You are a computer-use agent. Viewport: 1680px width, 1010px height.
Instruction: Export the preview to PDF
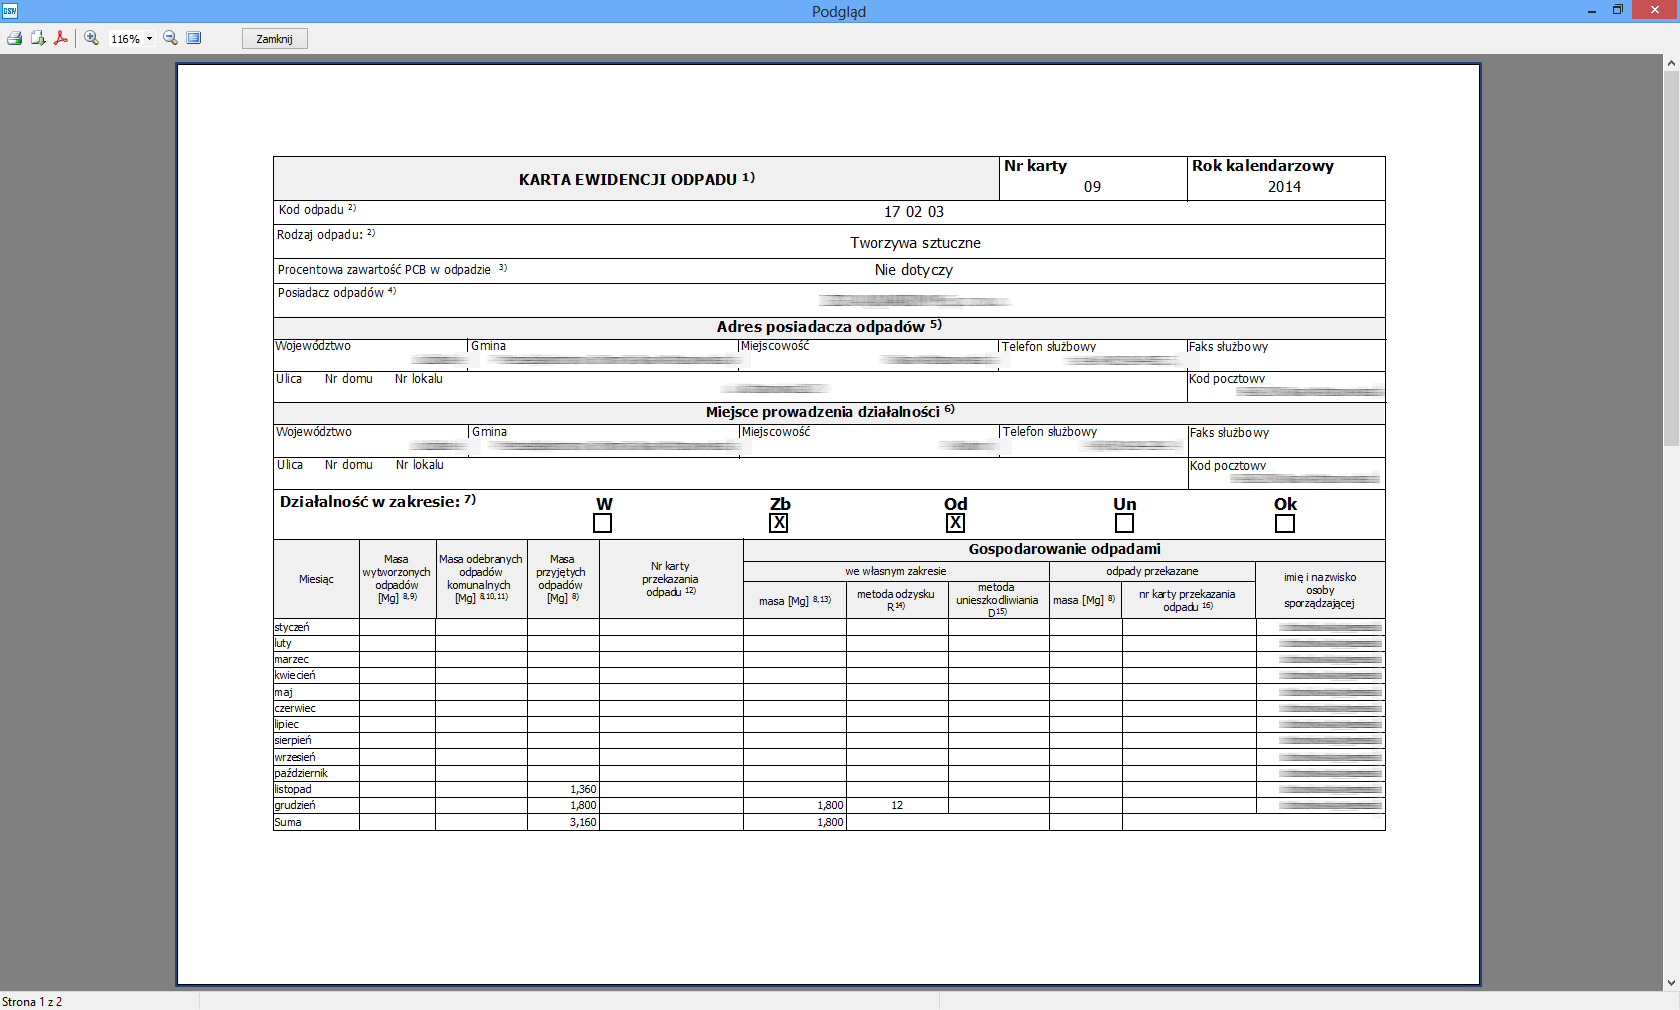coord(61,38)
